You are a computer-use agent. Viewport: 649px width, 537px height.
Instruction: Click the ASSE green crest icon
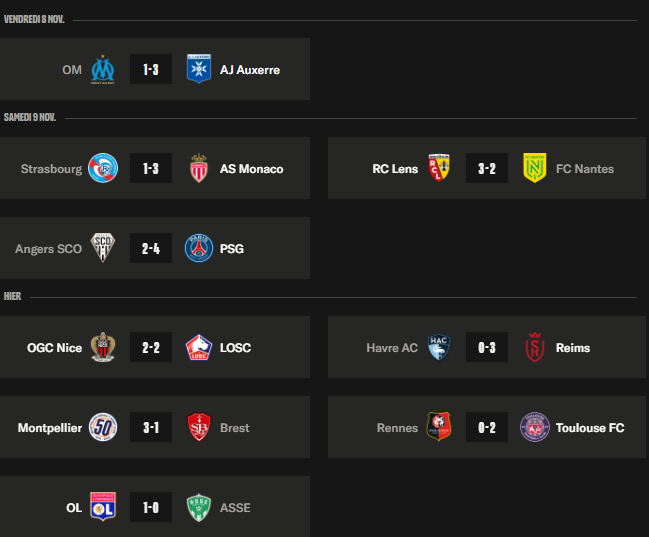coord(199,507)
